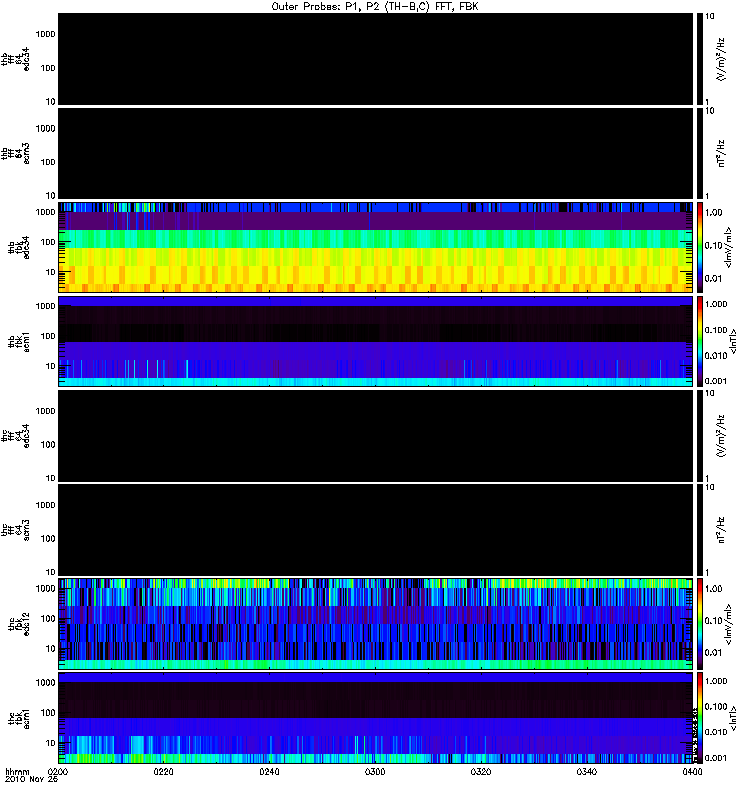The height and width of the screenshot is (800, 750).
Task: Click the 'thc fbk edc12' vertical axis label
Action: [19, 624]
